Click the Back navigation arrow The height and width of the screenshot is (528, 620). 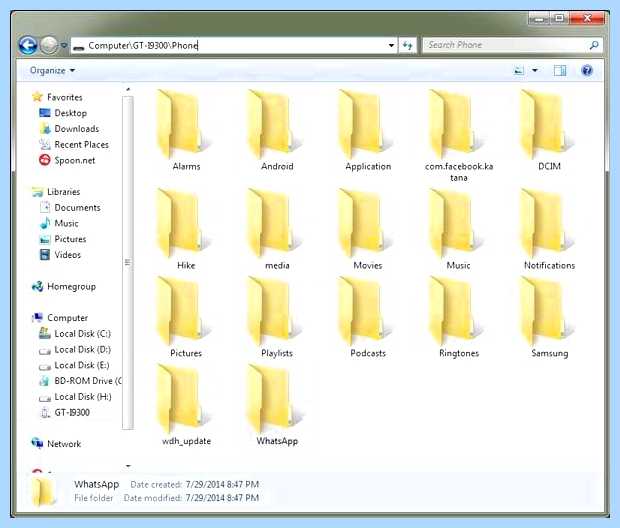click(28, 45)
